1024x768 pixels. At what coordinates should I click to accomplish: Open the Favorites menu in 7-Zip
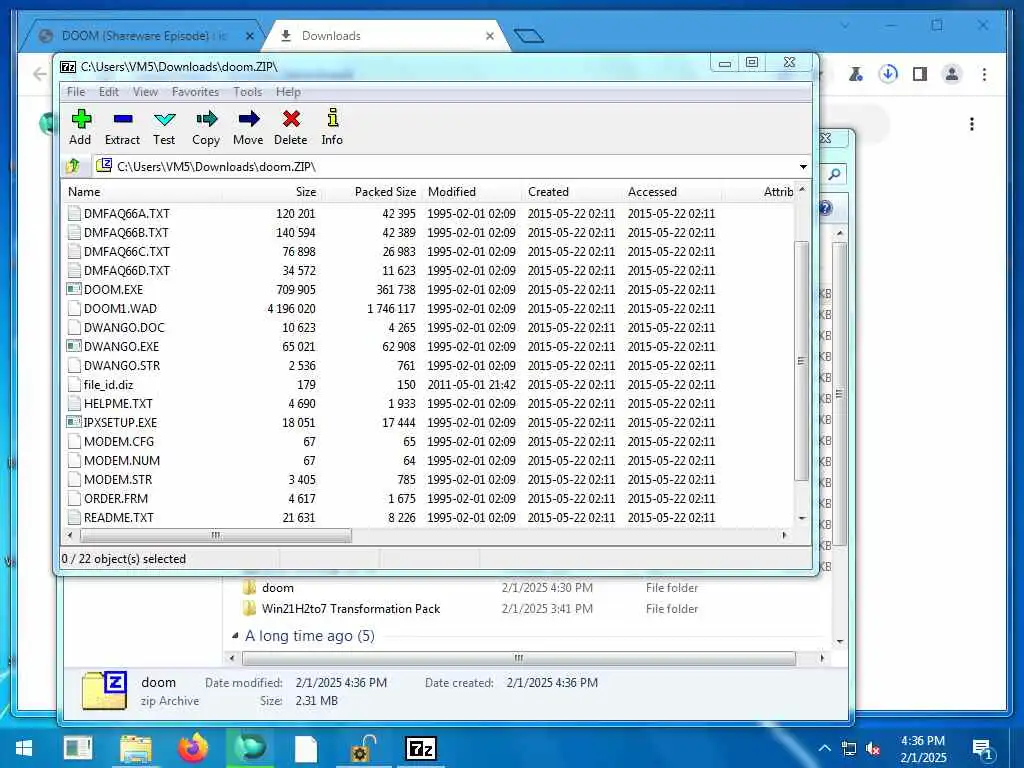[195, 92]
